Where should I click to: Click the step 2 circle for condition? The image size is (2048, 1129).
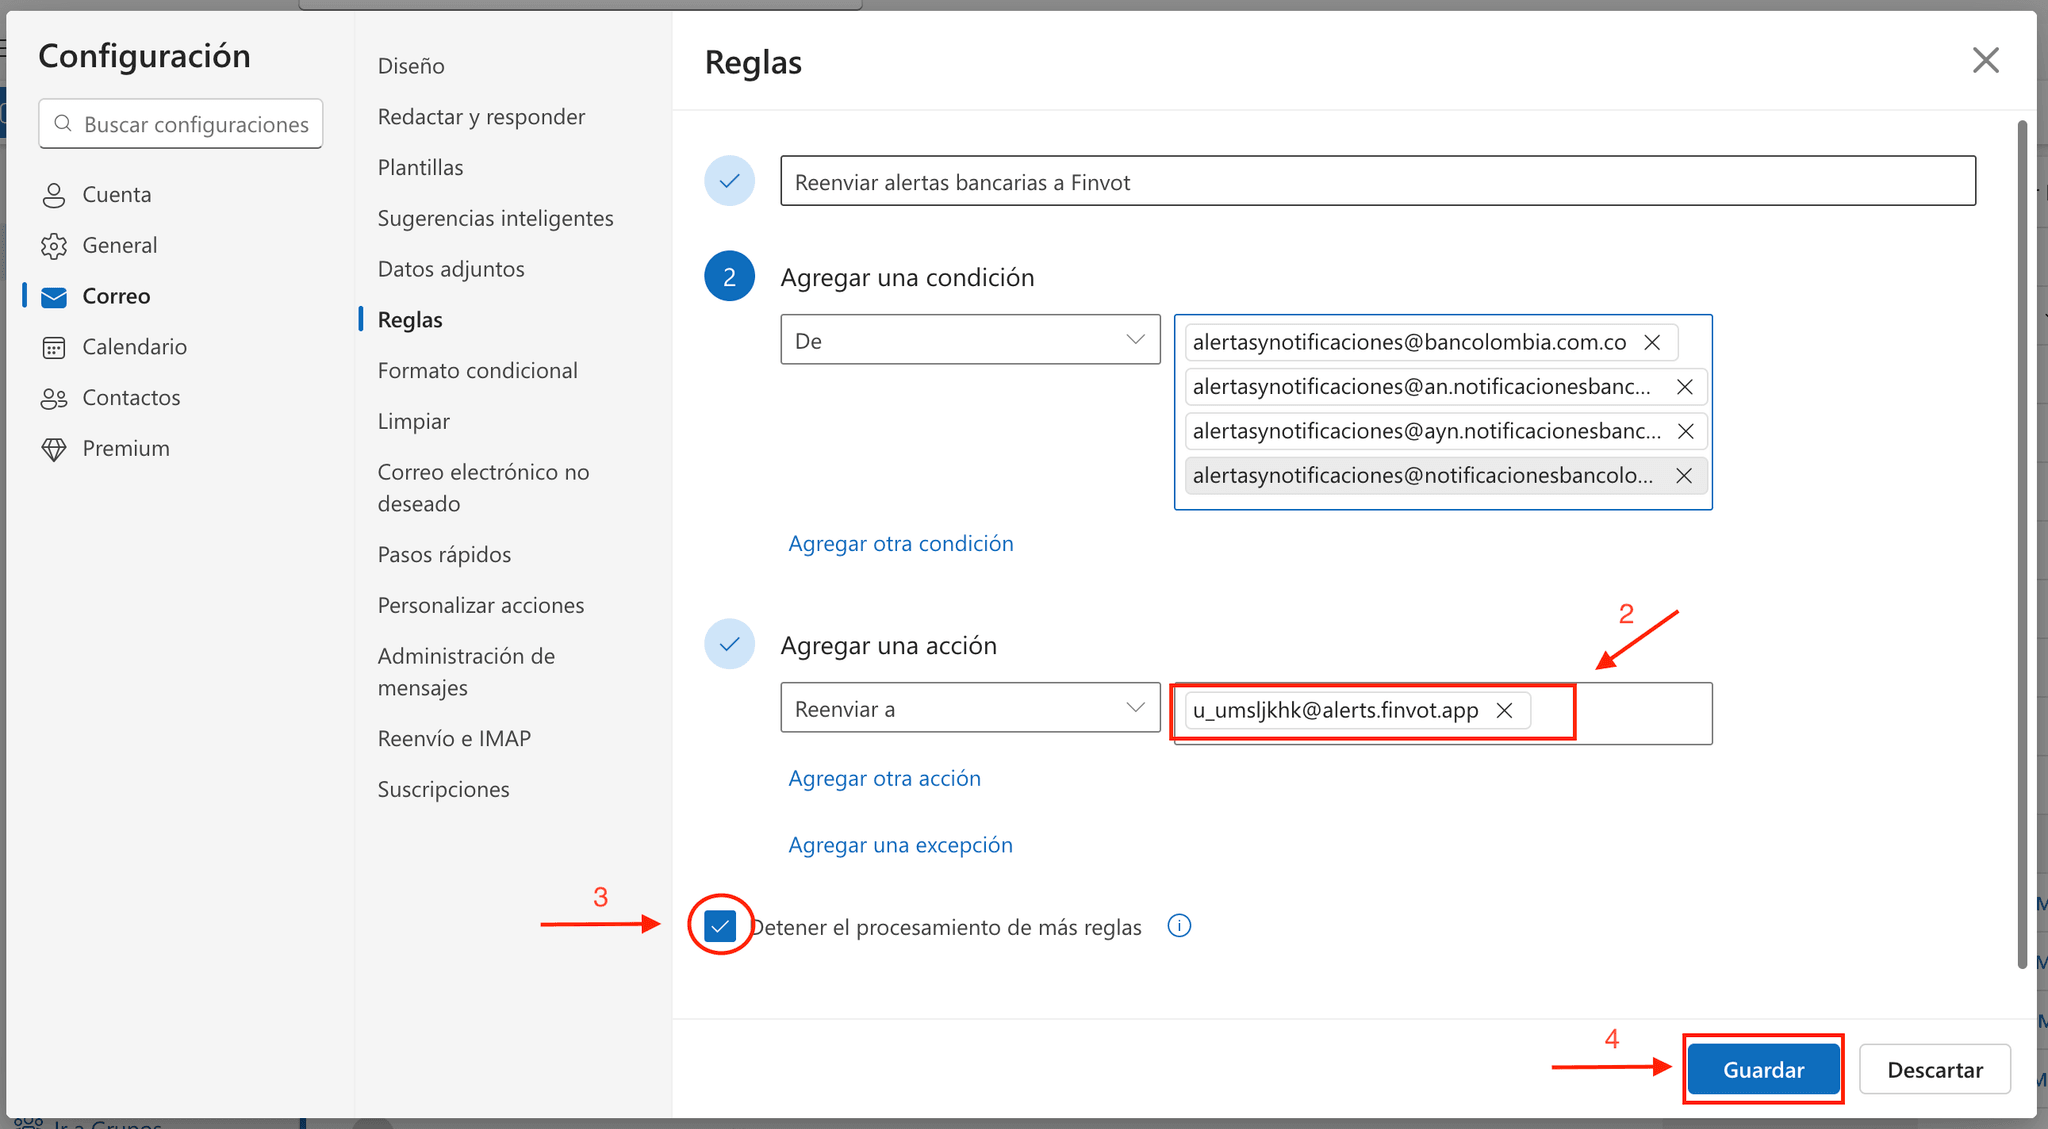click(x=729, y=276)
